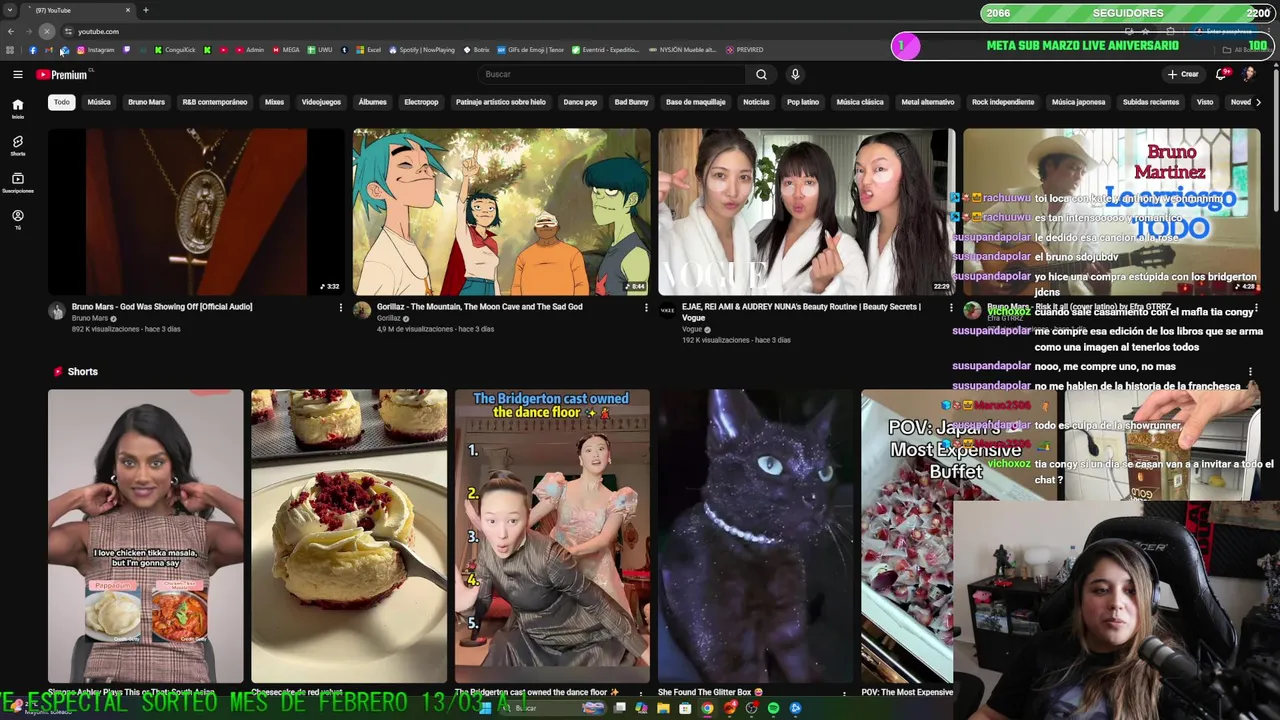This screenshot has width=1280, height=720.
Task: Close the YouTube browser tab
Action: (128, 10)
